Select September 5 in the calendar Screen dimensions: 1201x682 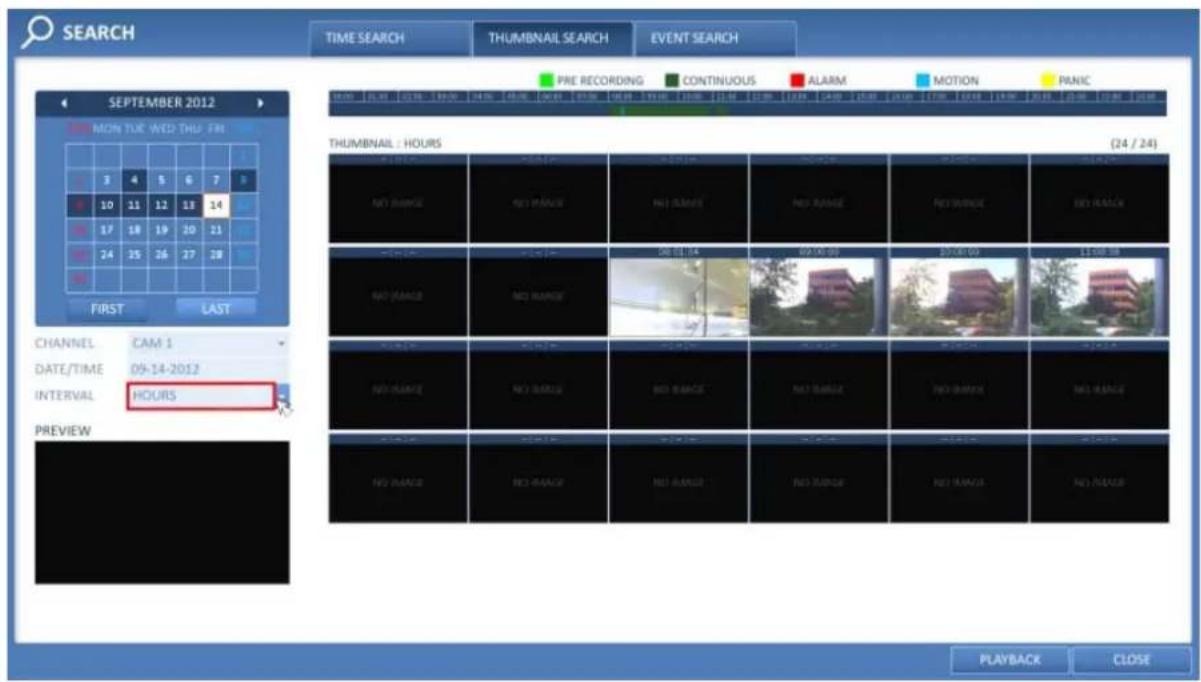(161, 181)
